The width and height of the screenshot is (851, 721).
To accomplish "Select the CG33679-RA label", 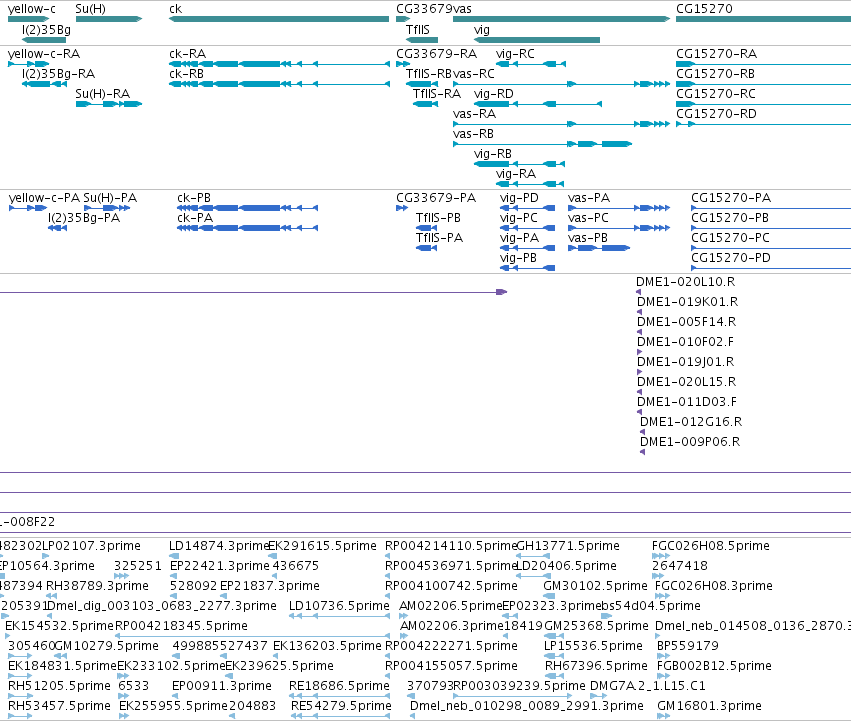I will coord(436,54).
